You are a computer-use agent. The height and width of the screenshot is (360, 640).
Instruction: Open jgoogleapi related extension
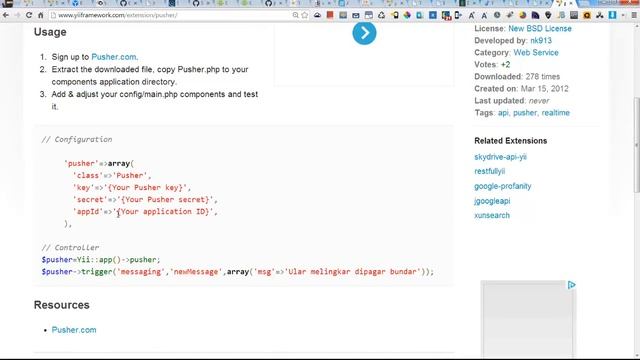[x=492, y=201]
